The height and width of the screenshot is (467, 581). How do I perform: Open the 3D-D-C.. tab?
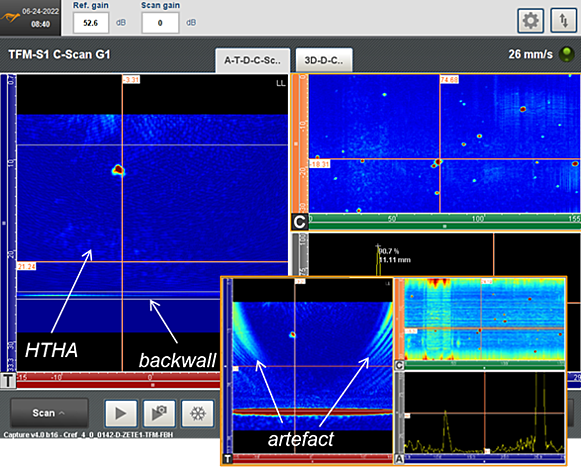click(x=324, y=60)
